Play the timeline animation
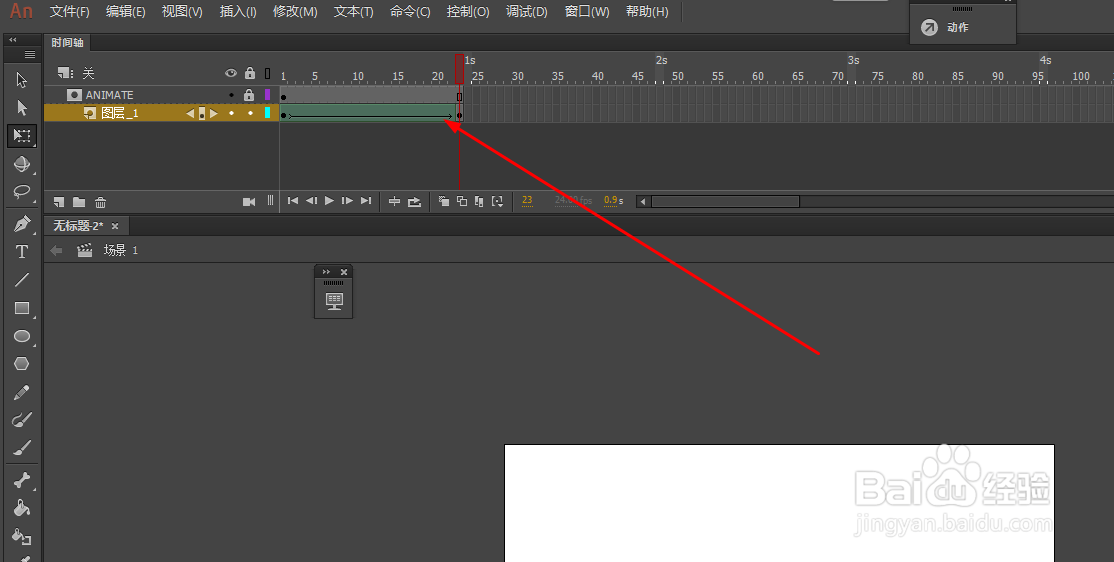The height and width of the screenshot is (562, 1114). pyautogui.click(x=329, y=201)
